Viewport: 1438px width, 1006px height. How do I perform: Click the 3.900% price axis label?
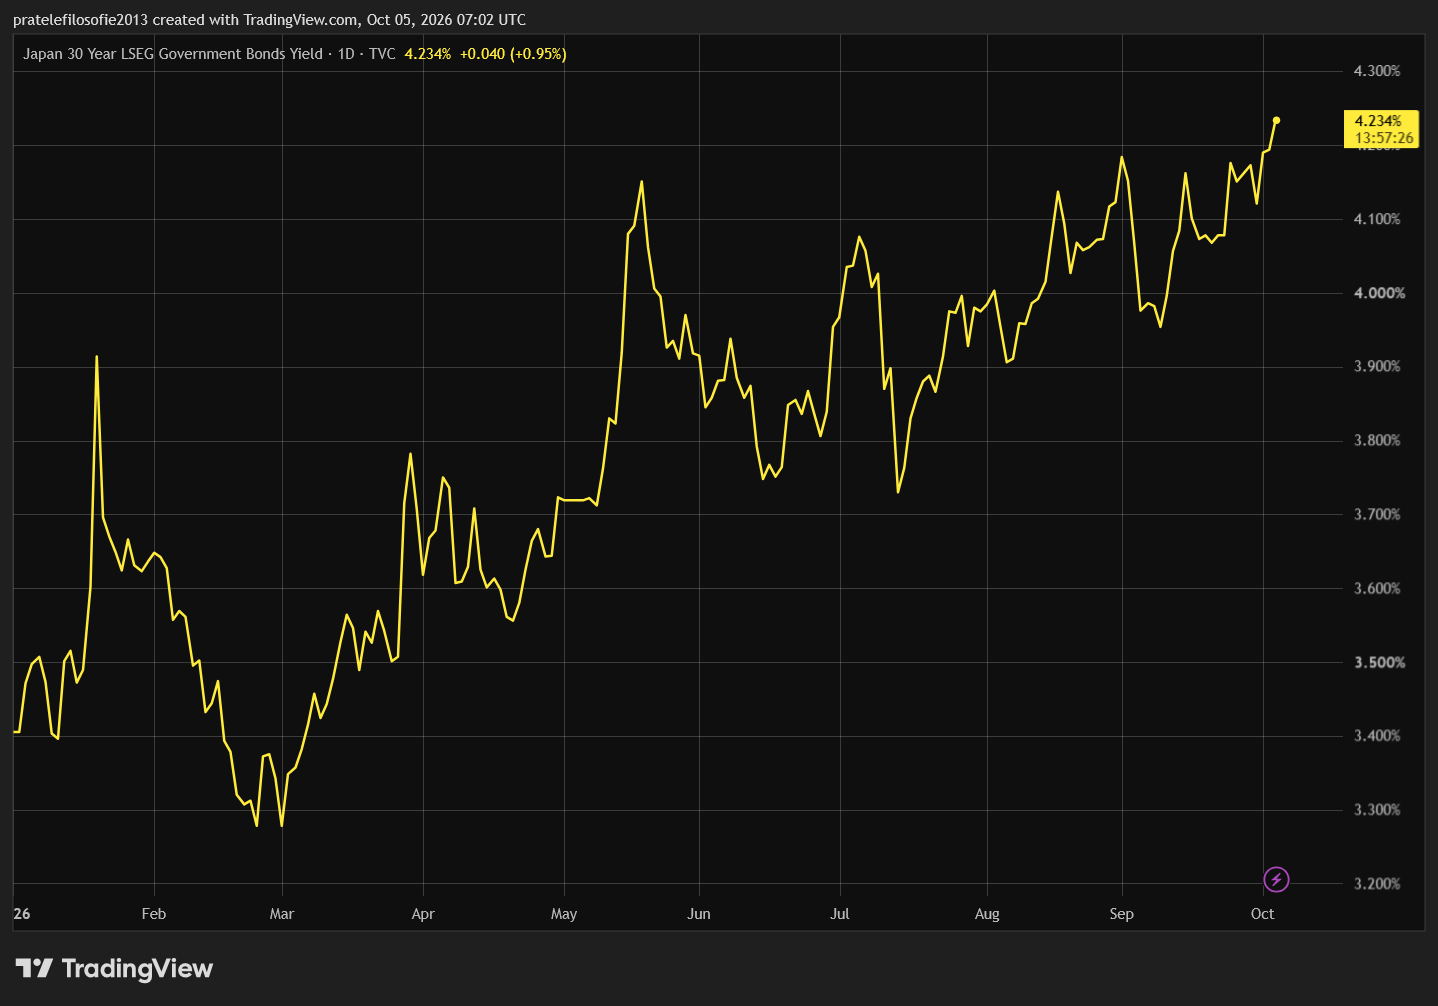pos(1377,367)
